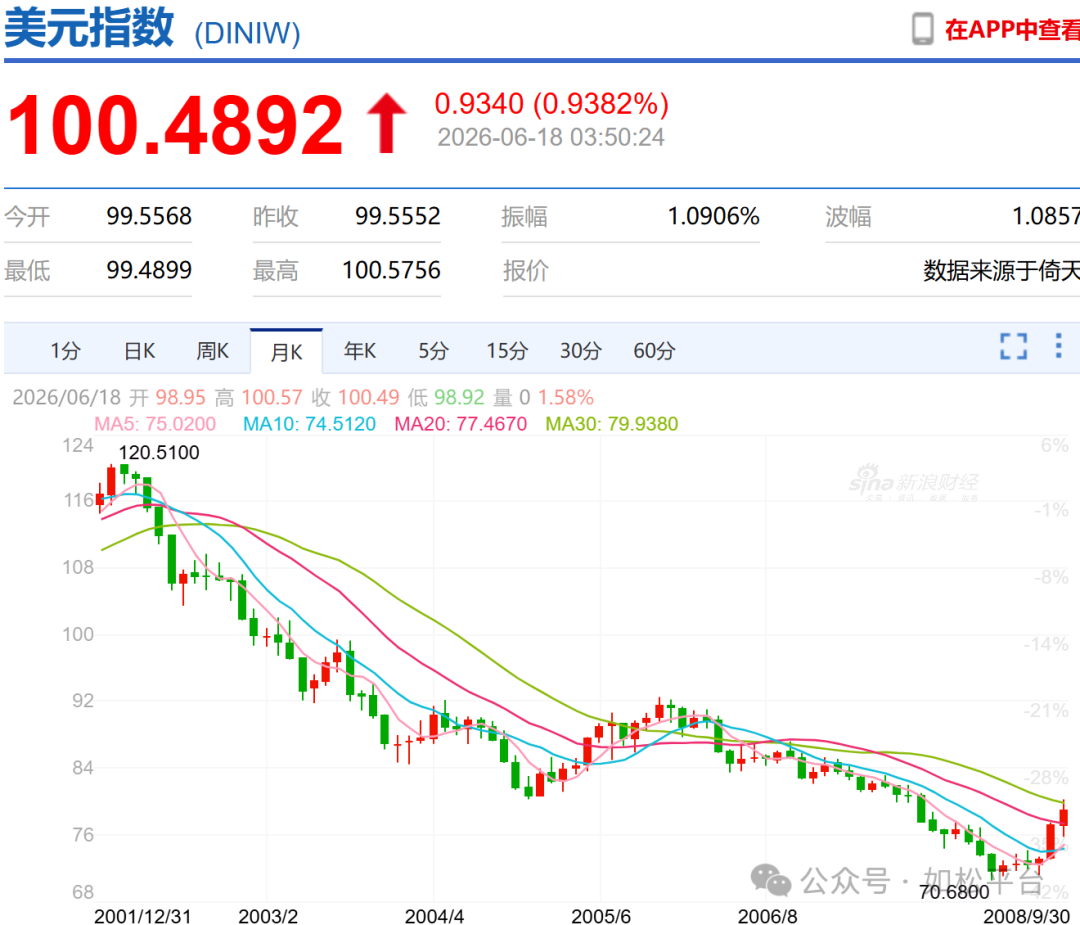This screenshot has width=1080, height=925.
Task: Click the red up arrow indicator
Action: 386,123
